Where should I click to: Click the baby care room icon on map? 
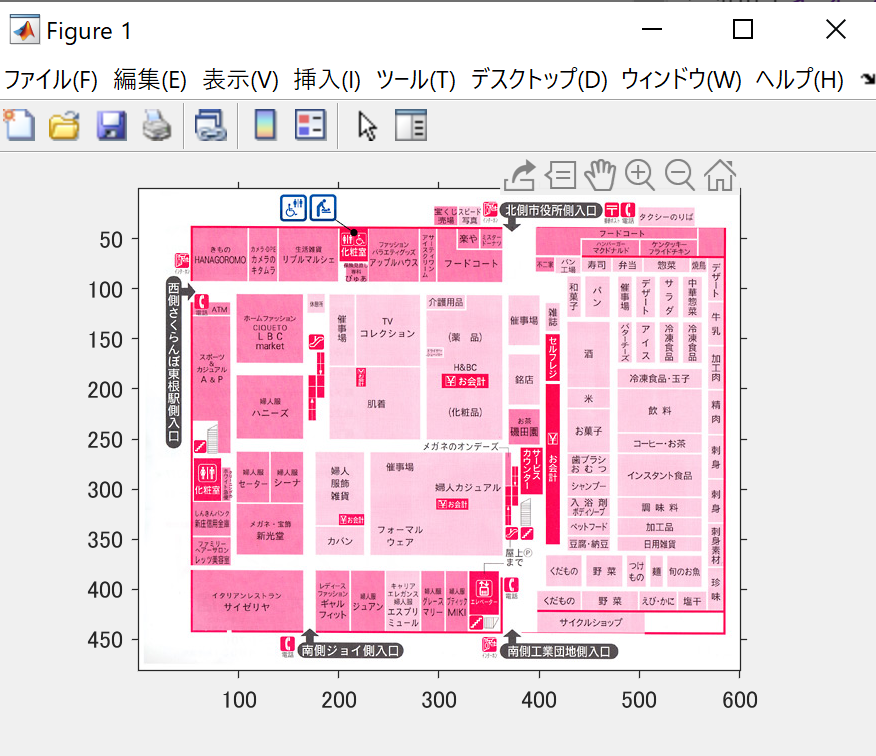click(323, 208)
